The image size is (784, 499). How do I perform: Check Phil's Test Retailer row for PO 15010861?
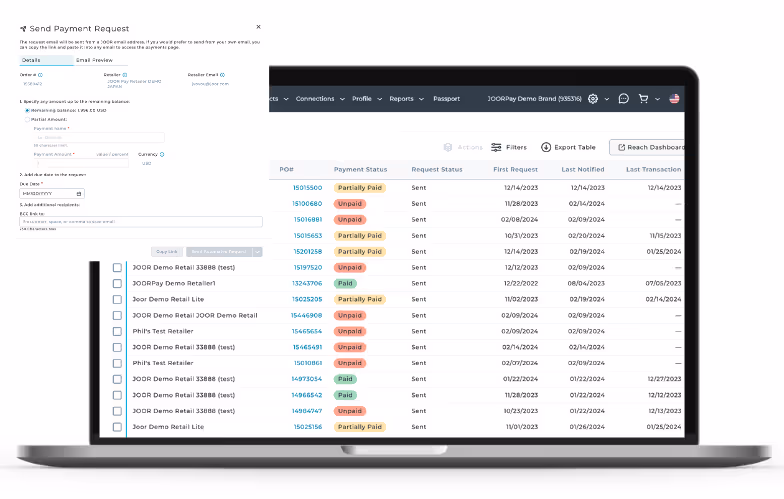click(x=117, y=364)
